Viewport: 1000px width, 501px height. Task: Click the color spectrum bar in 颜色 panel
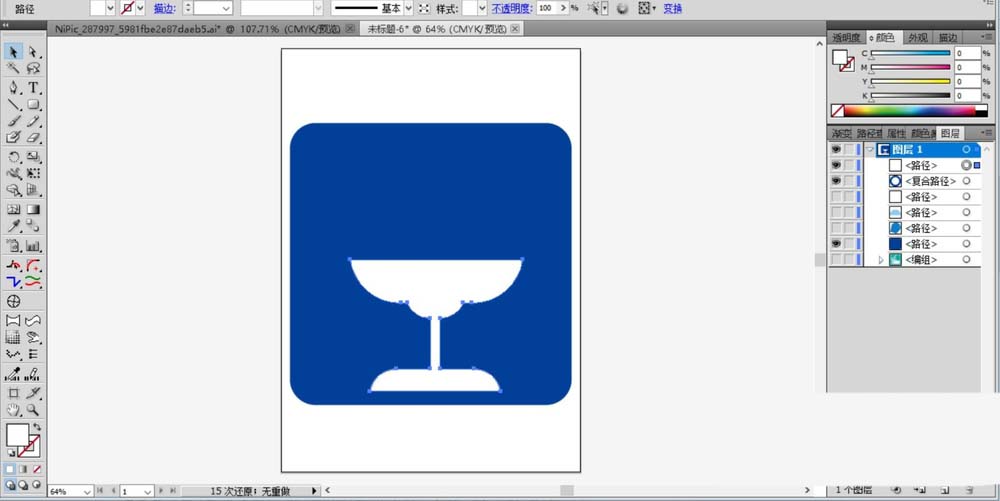point(909,111)
